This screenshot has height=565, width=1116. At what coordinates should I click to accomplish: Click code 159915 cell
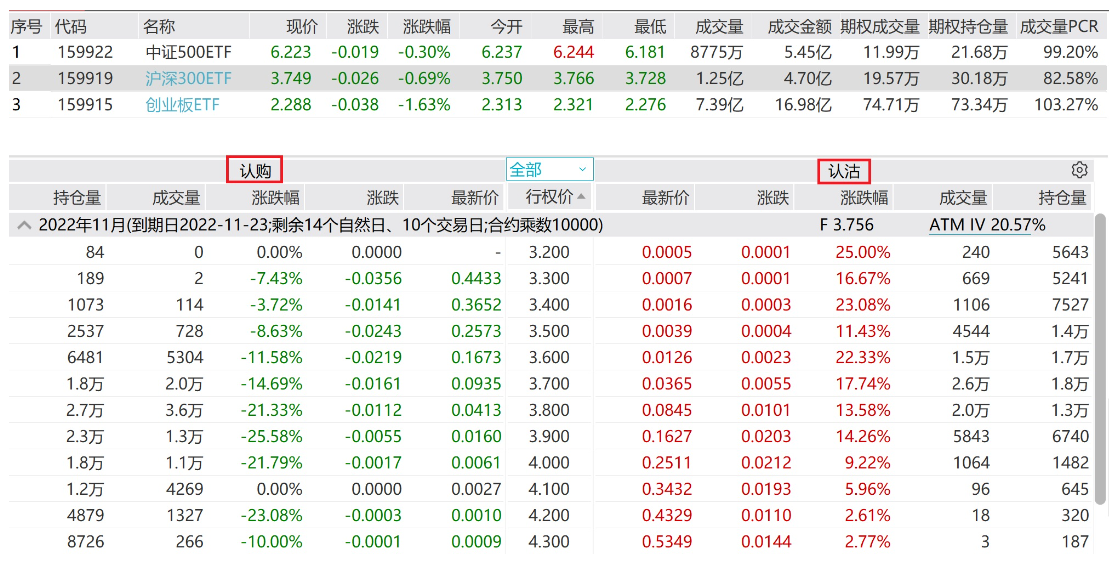(x=85, y=105)
